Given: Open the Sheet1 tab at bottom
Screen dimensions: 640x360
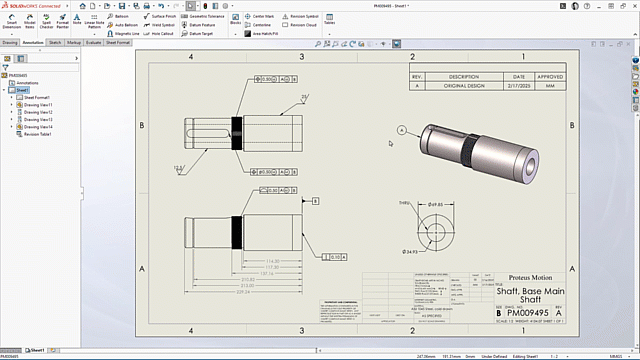Looking at the screenshot, I should (35, 350).
